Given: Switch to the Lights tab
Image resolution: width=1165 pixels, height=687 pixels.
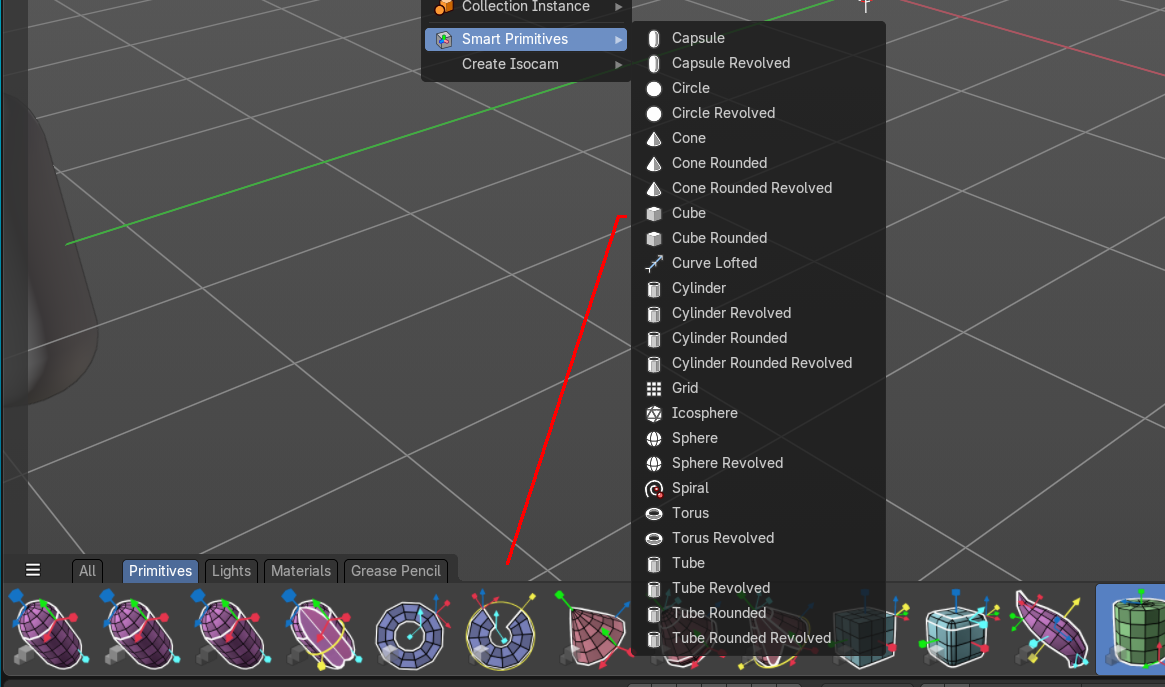Looking at the screenshot, I should [x=231, y=571].
